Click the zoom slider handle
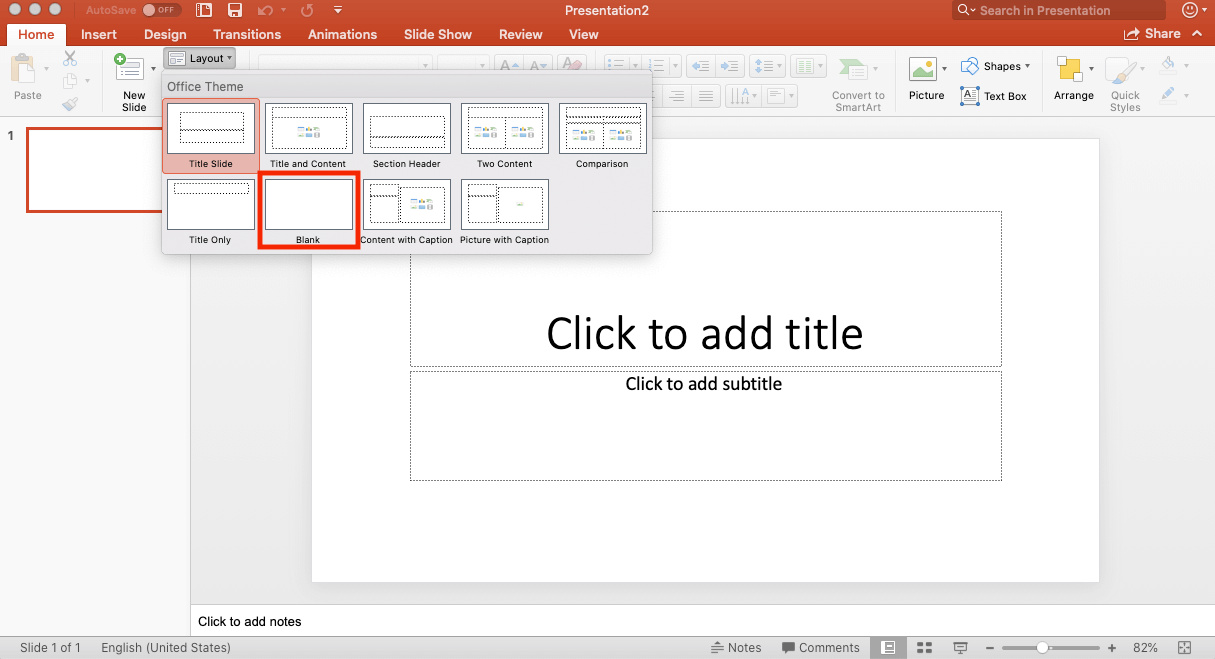The height and width of the screenshot is (659, 1215). click(1042, 648)
